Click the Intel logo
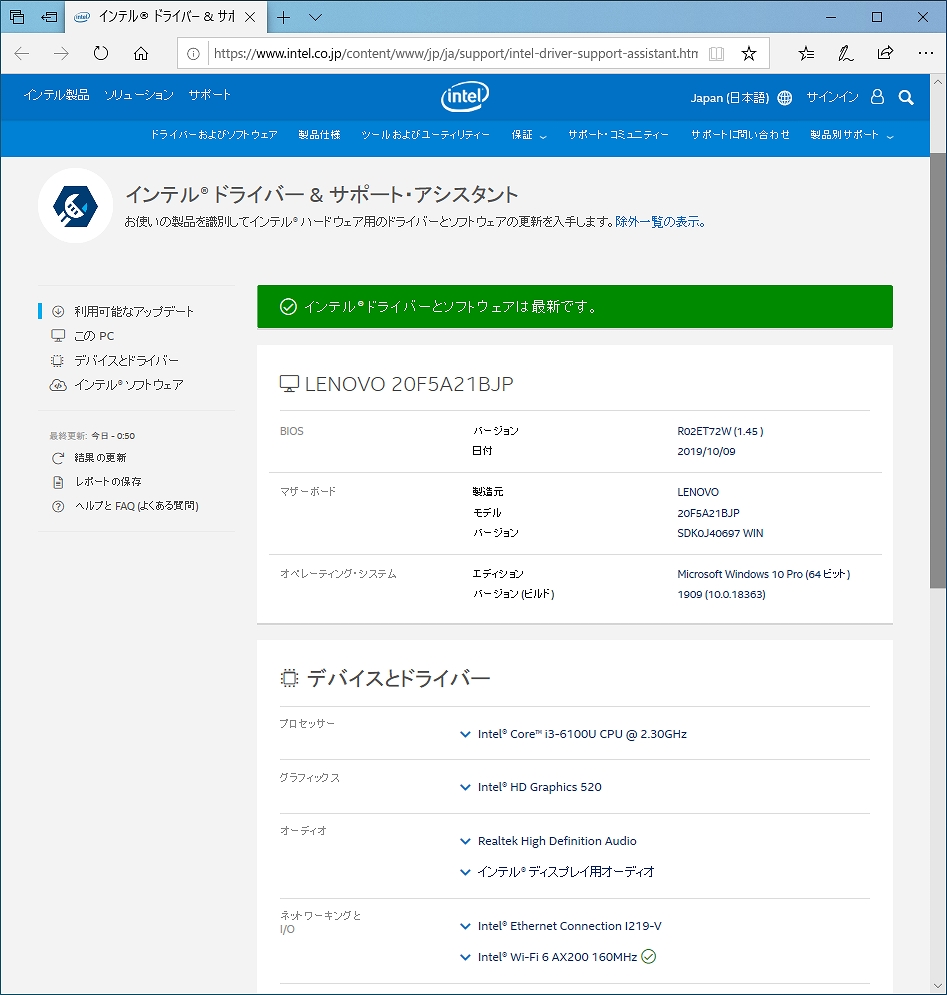Viewport: 947px width, 995px height. (465, 96)
